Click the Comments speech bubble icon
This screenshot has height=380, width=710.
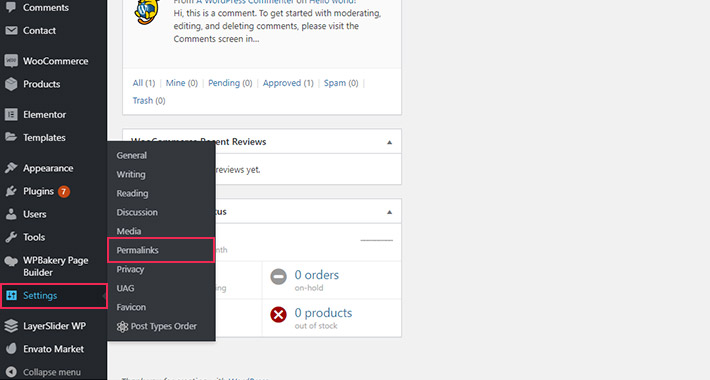(x=11, y=7)
